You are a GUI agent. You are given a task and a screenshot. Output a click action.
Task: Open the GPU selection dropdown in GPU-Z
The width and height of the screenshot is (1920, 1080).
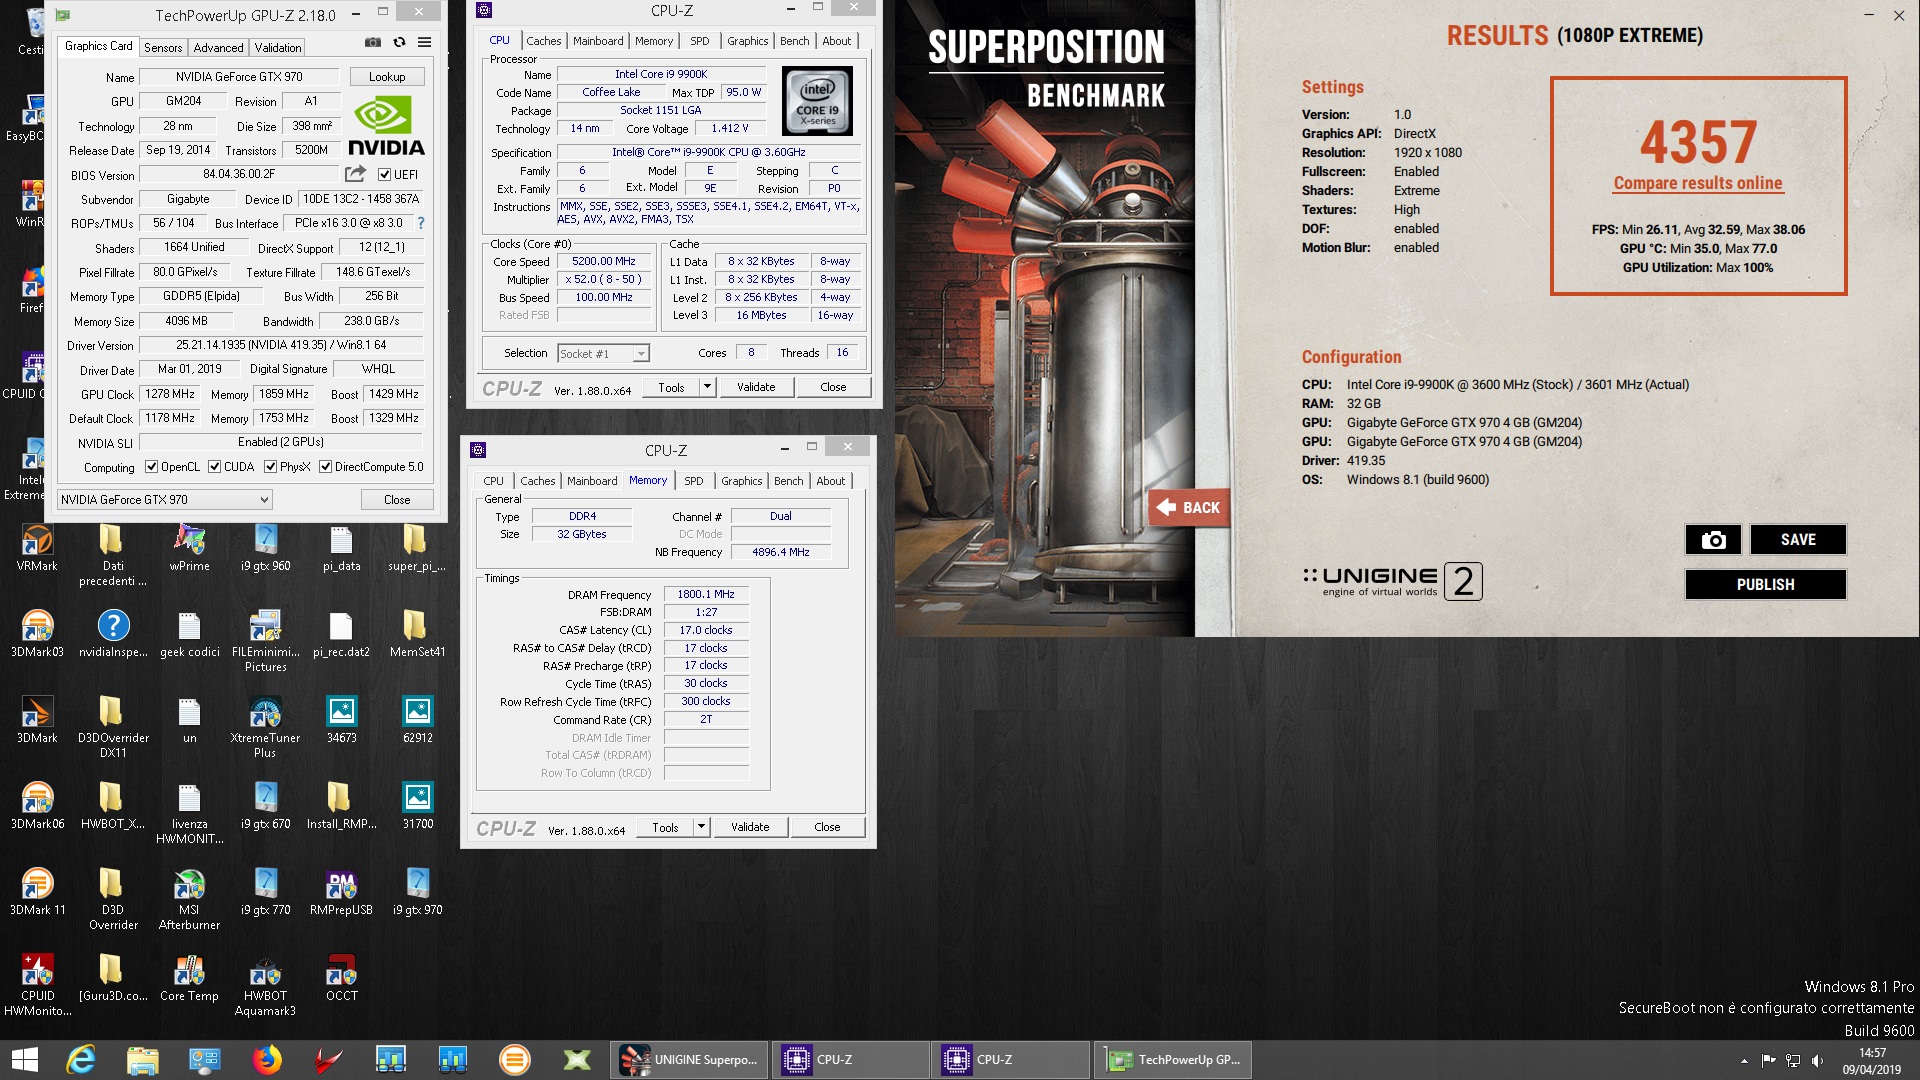pos(165,500)
